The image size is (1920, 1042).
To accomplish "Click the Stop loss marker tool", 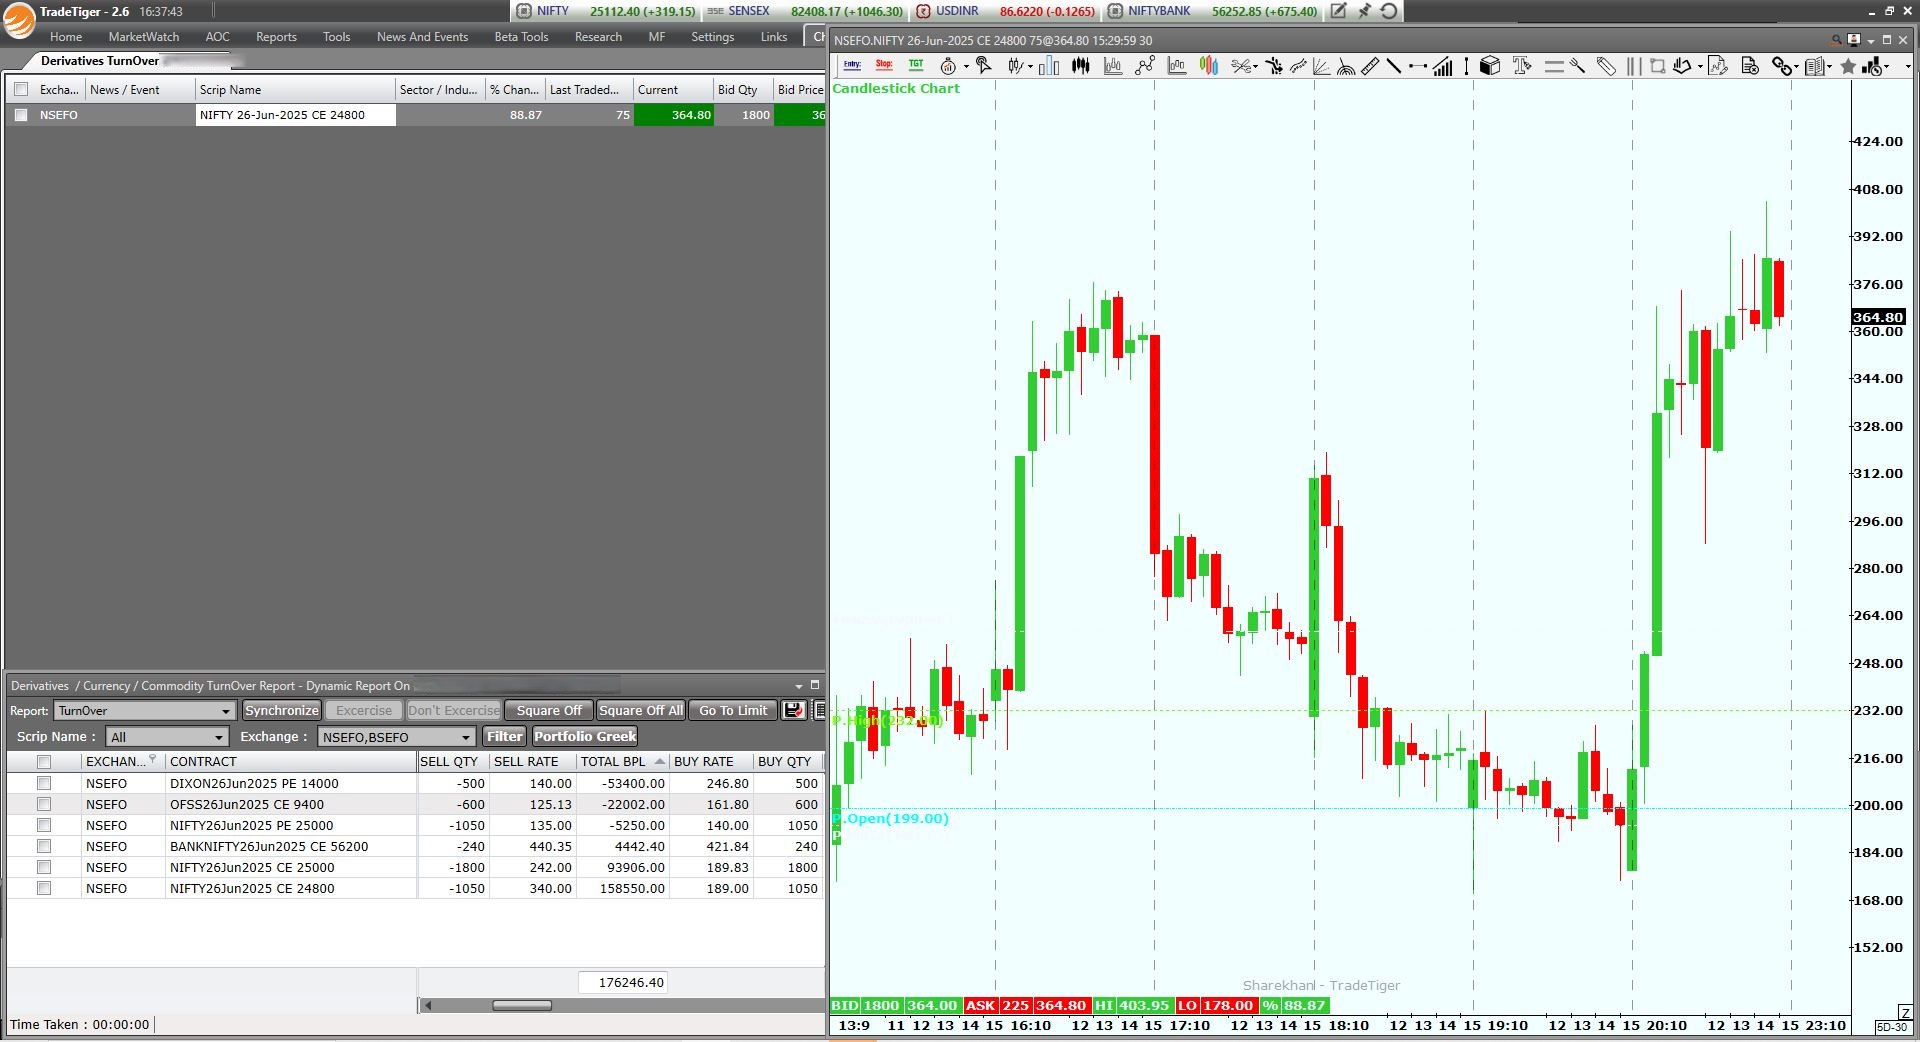I will point(884,65).
